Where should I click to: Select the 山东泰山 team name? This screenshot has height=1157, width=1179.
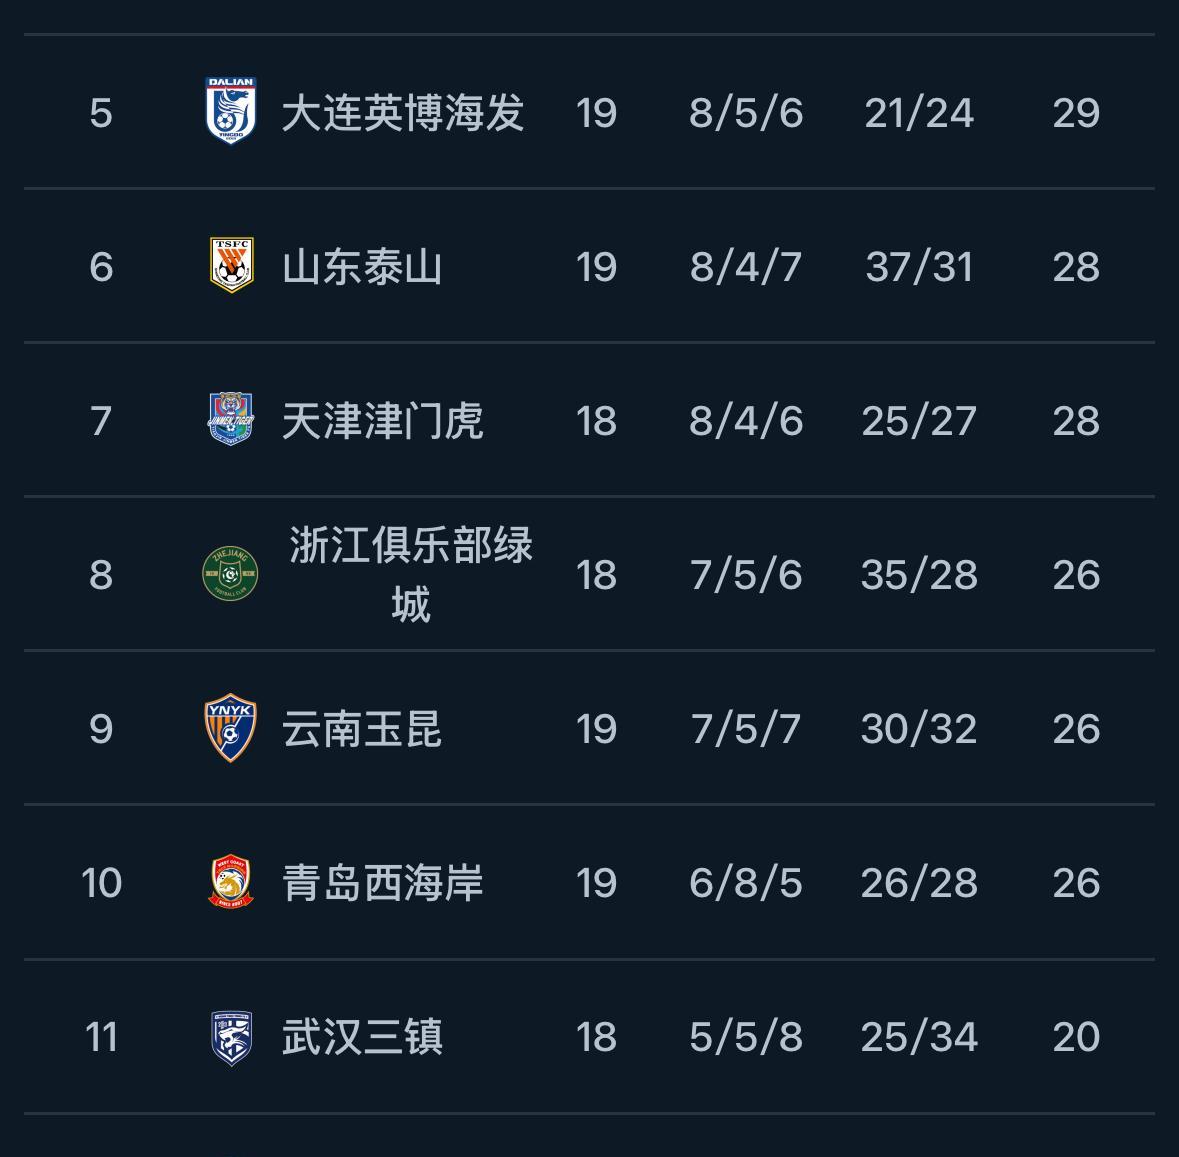pyautogui.click(x=362, y=266)
